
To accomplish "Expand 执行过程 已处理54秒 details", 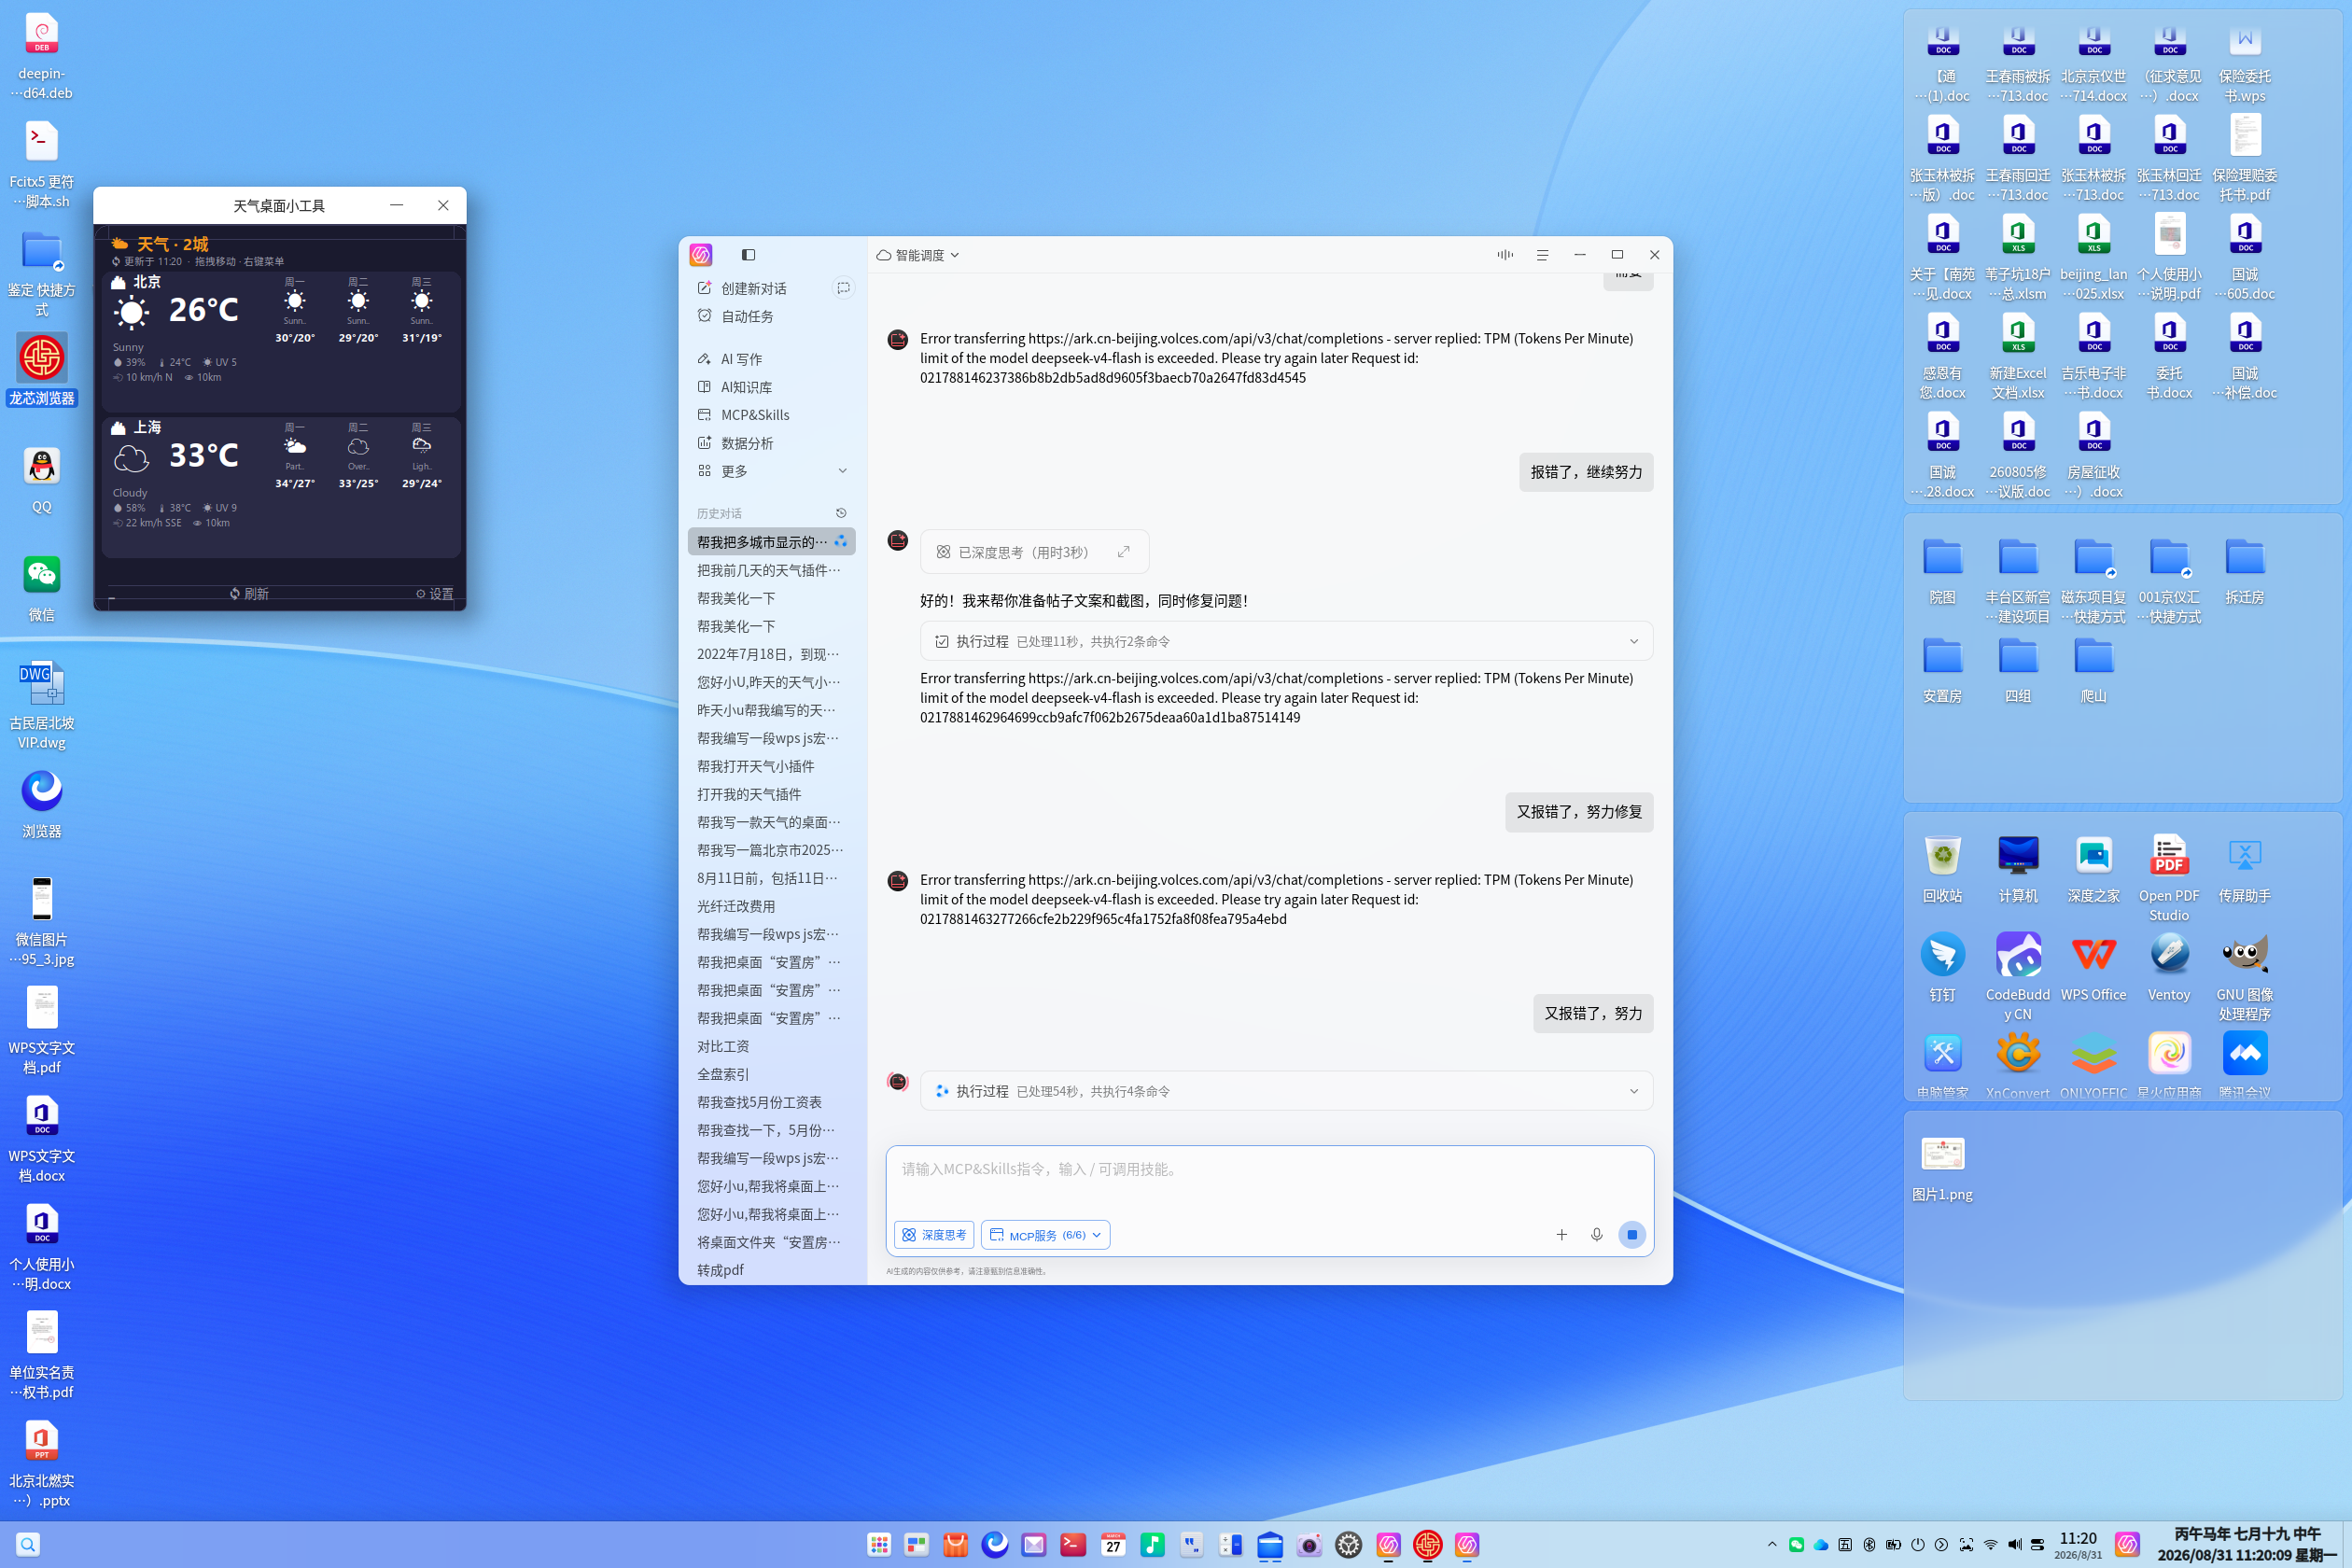I will pos(1286,1091).
